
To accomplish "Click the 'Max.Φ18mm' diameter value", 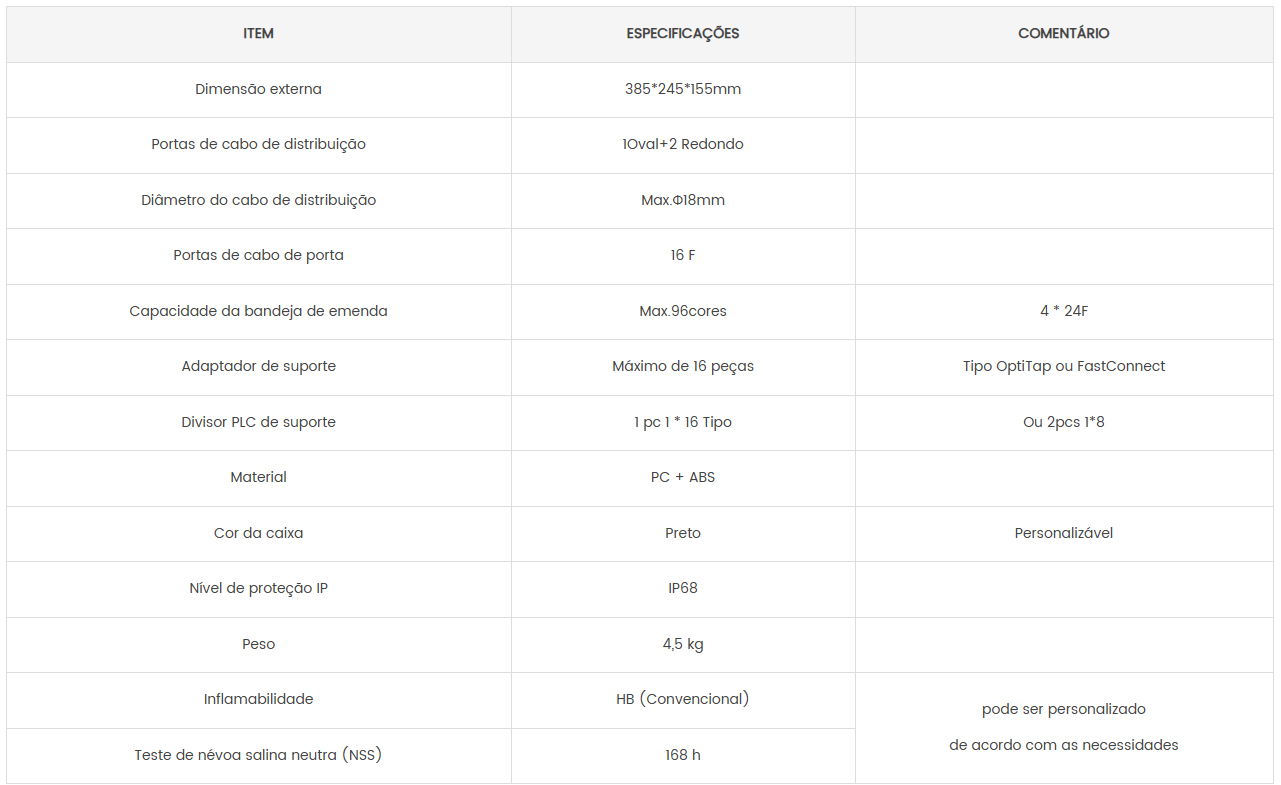I will point(683,200).
